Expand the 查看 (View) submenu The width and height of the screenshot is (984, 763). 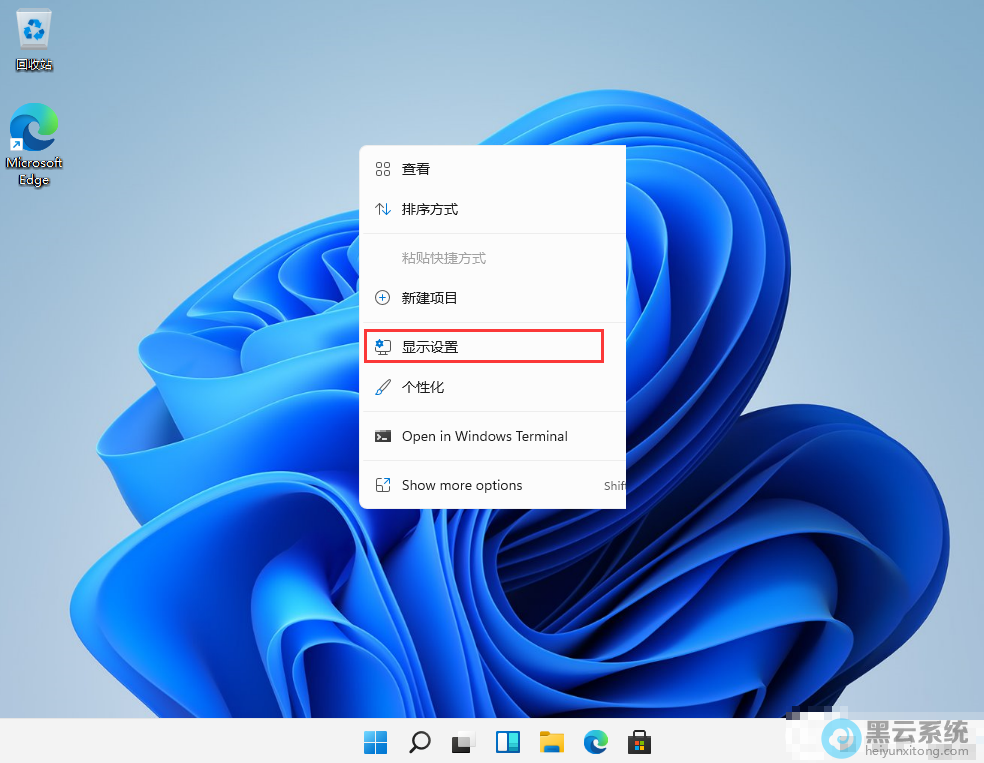pos(416,170)
